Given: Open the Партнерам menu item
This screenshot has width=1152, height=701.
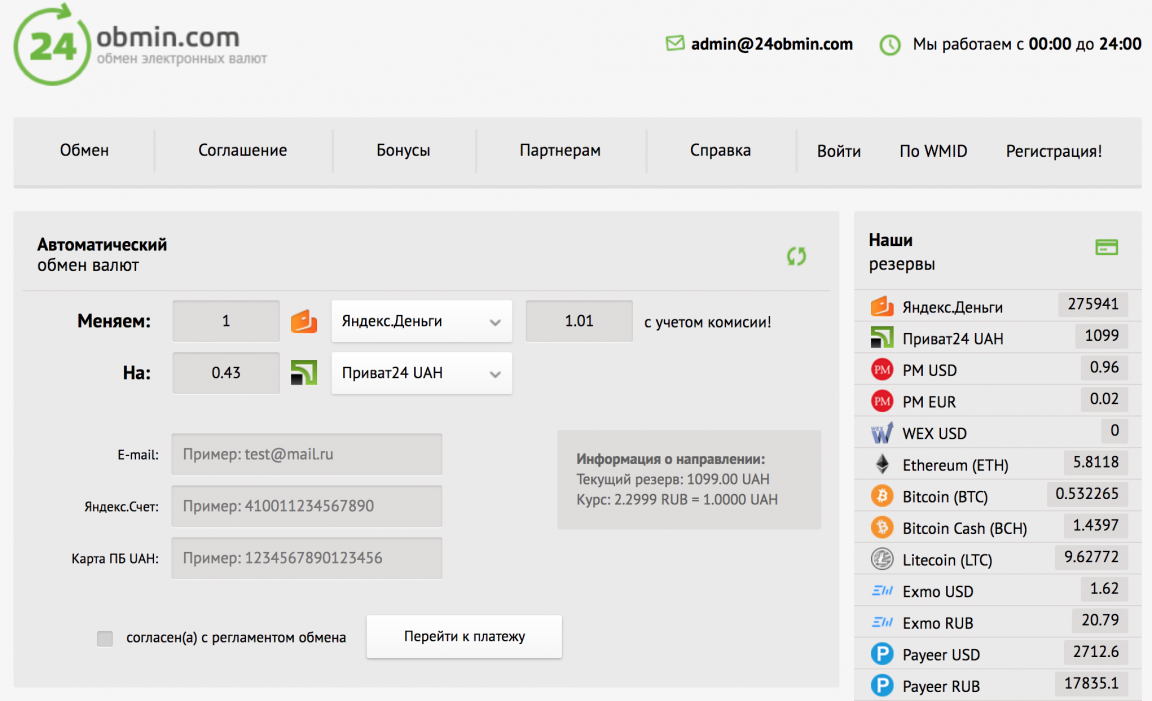Looking at the screenshot, I should tap(560, 150).
